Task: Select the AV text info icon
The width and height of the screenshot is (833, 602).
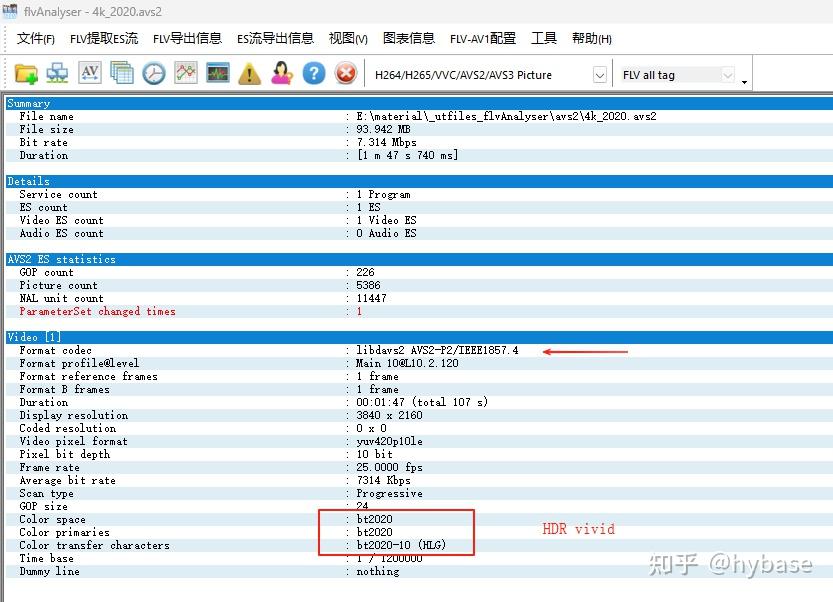Action: [89, 72]
